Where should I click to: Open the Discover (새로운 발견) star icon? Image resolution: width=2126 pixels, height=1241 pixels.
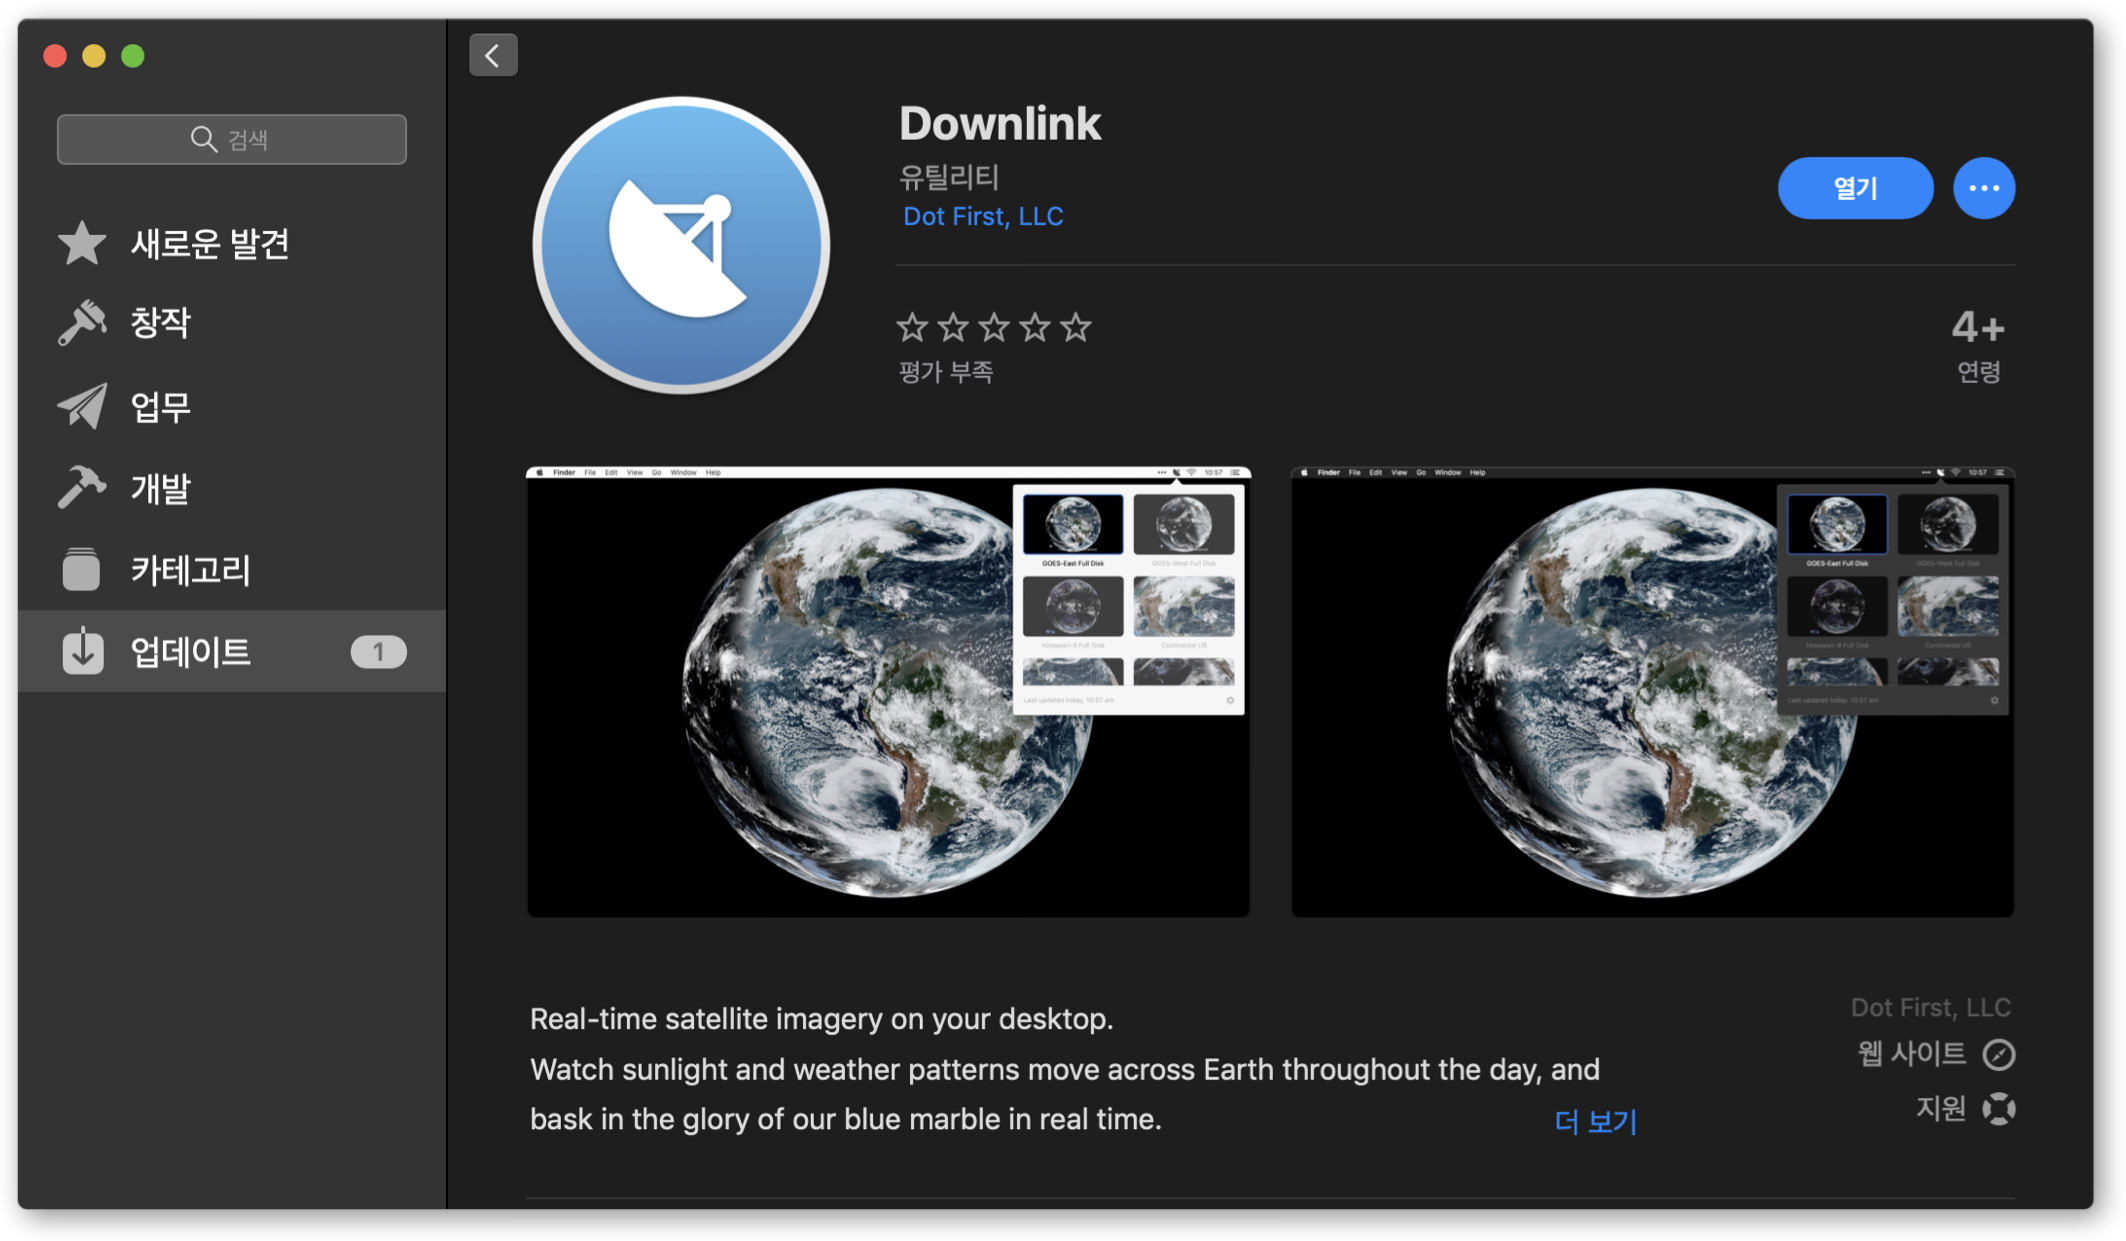[x=82, y=243]
